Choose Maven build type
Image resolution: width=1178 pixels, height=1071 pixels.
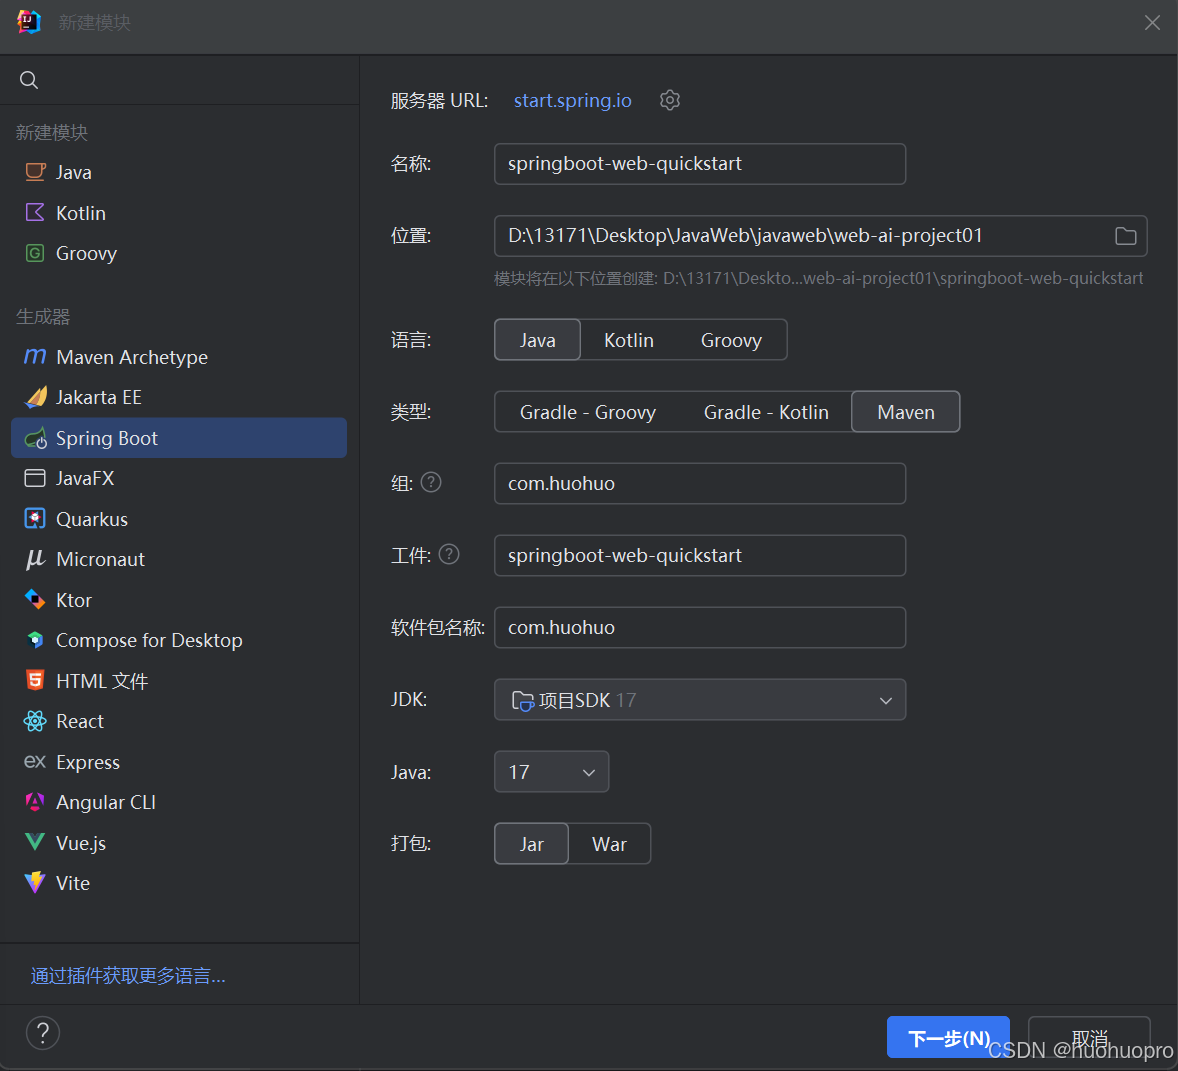coord(905,412)
